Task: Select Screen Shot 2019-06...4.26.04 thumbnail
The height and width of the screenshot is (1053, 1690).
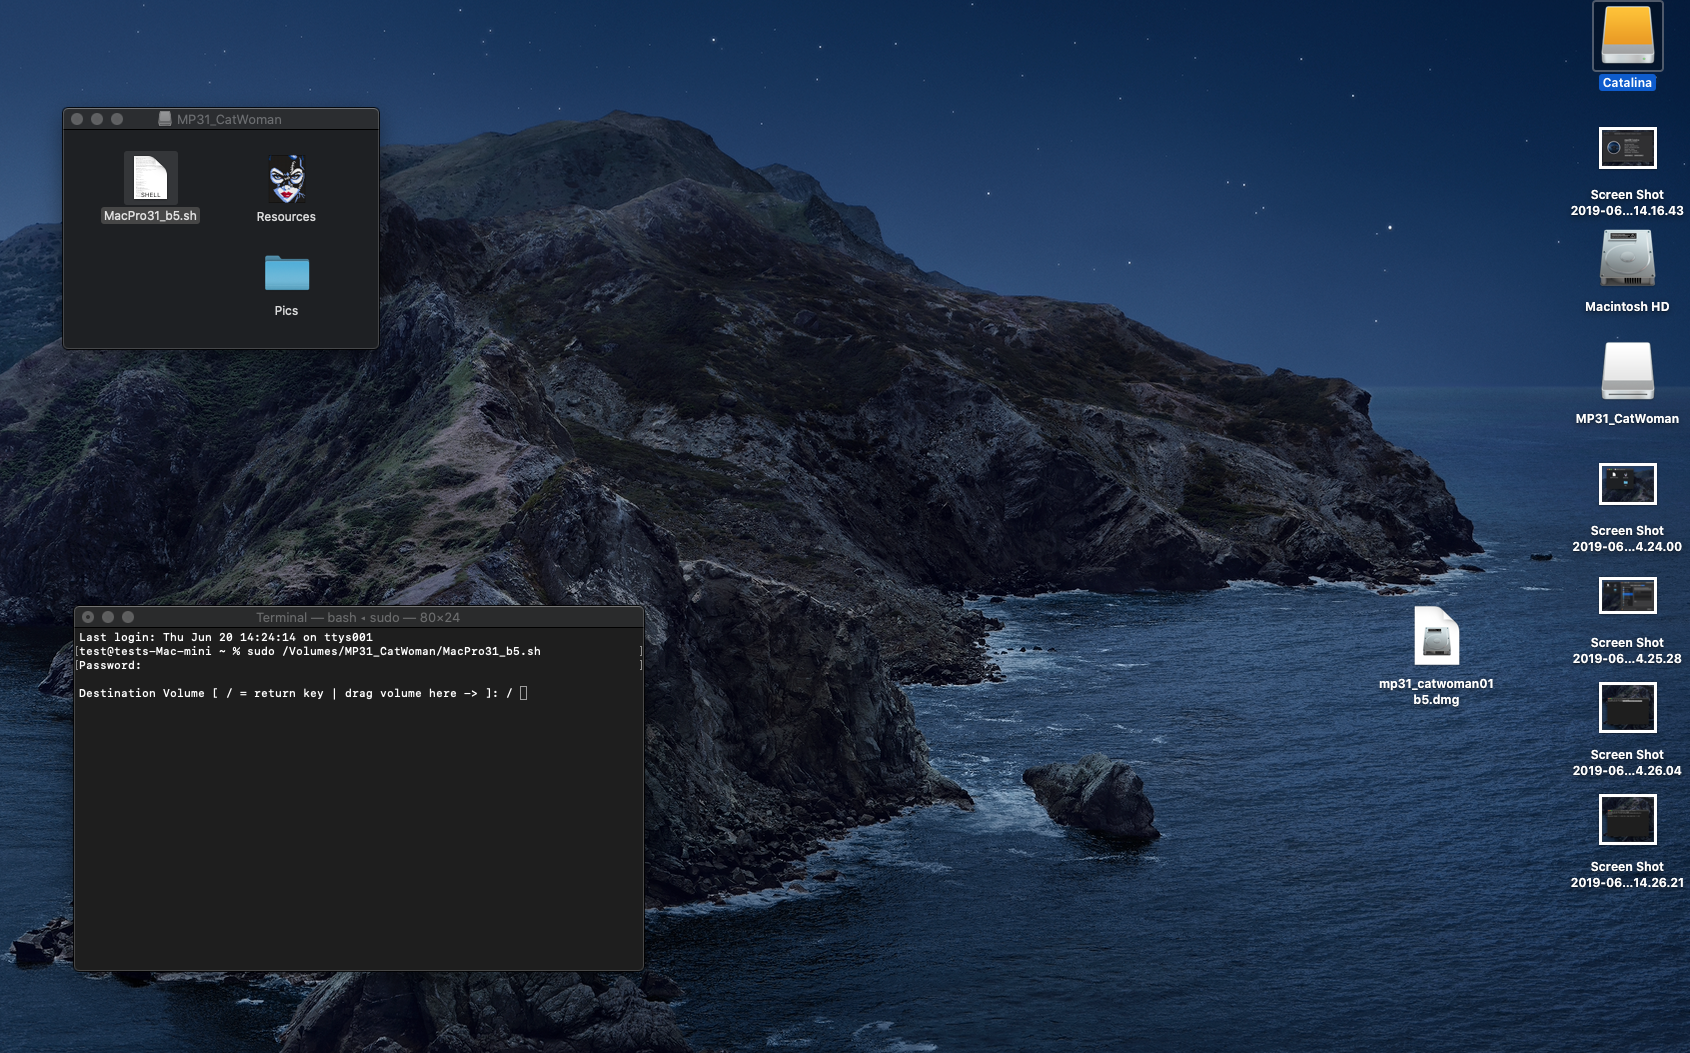Action: [x=1627, y=708]
